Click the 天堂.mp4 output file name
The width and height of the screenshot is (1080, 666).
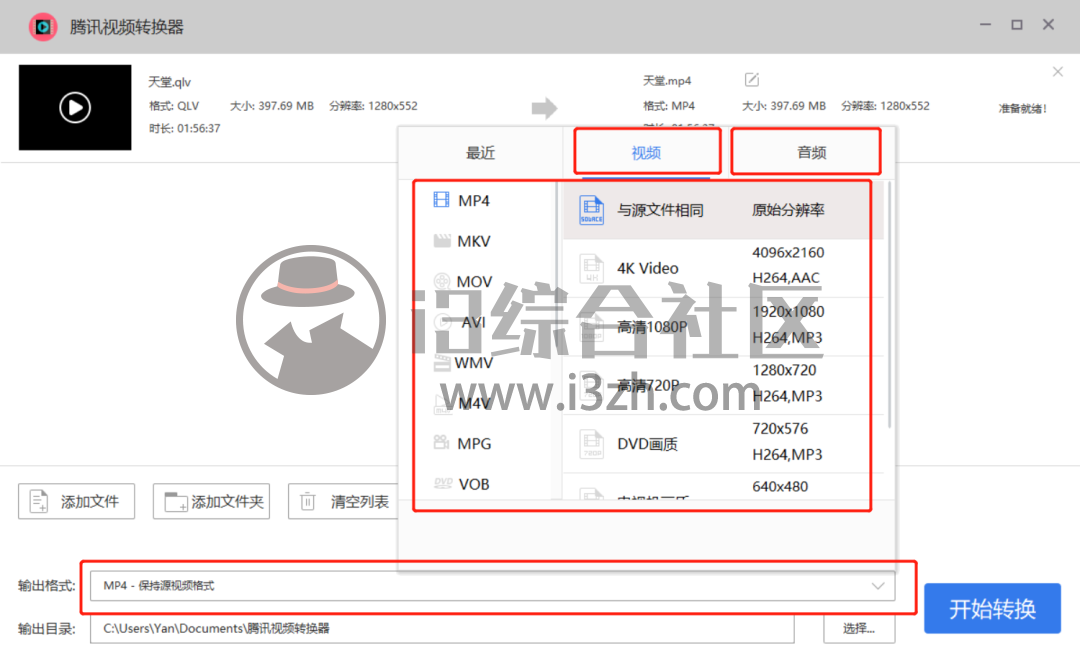click(667, 81)
